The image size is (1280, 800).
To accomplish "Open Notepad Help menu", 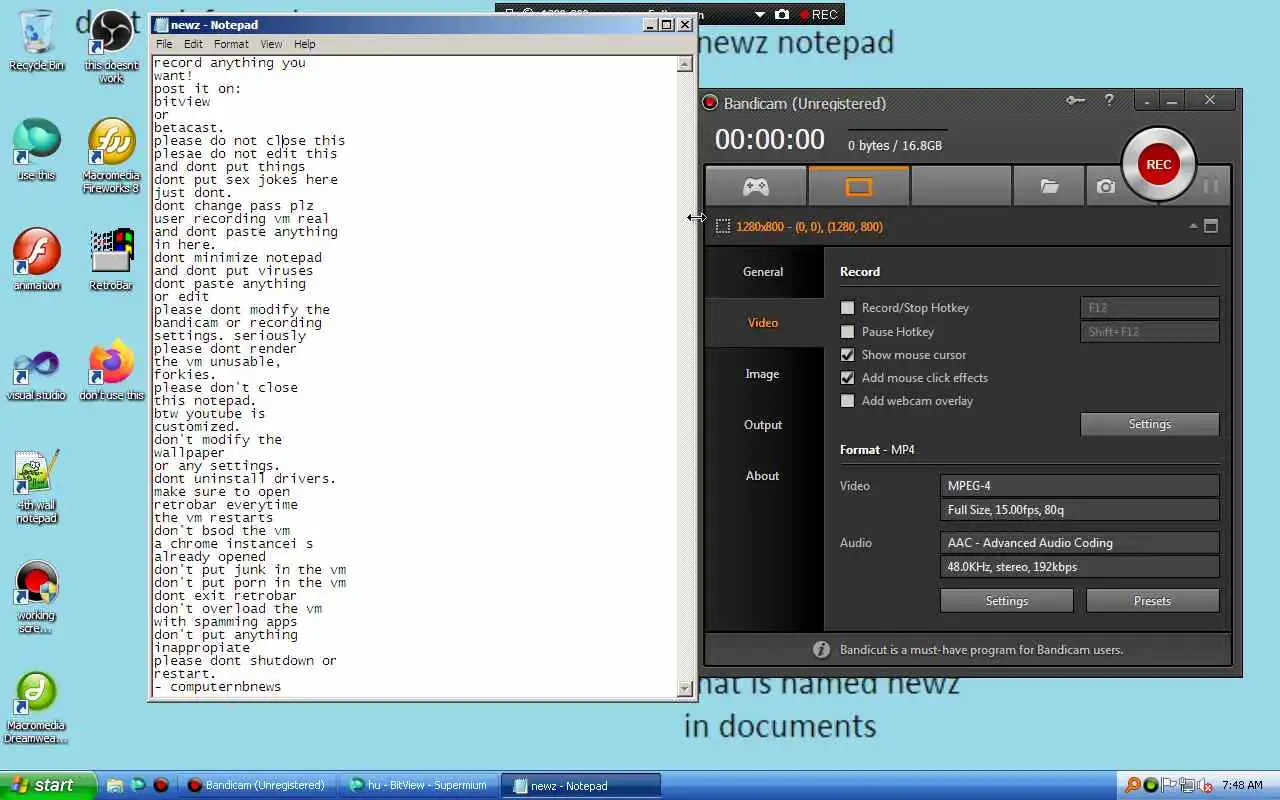I will point(305,44).
